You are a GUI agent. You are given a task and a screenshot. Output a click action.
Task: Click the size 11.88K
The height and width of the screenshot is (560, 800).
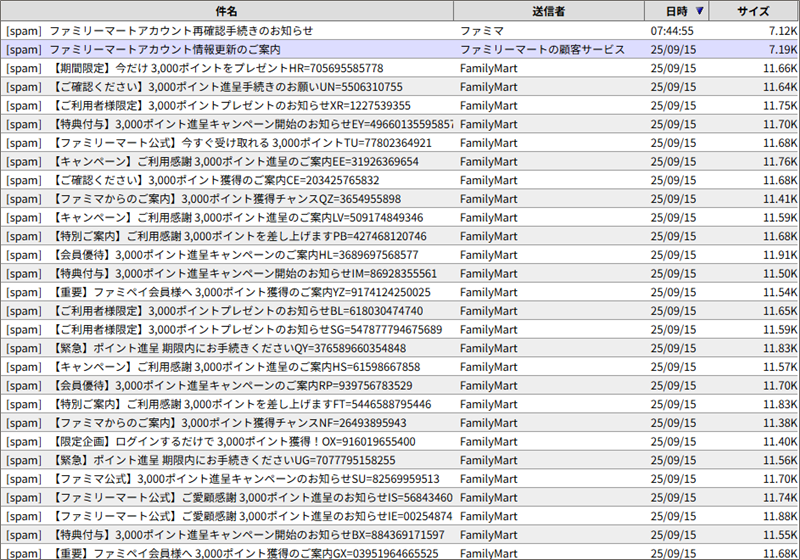781,517
